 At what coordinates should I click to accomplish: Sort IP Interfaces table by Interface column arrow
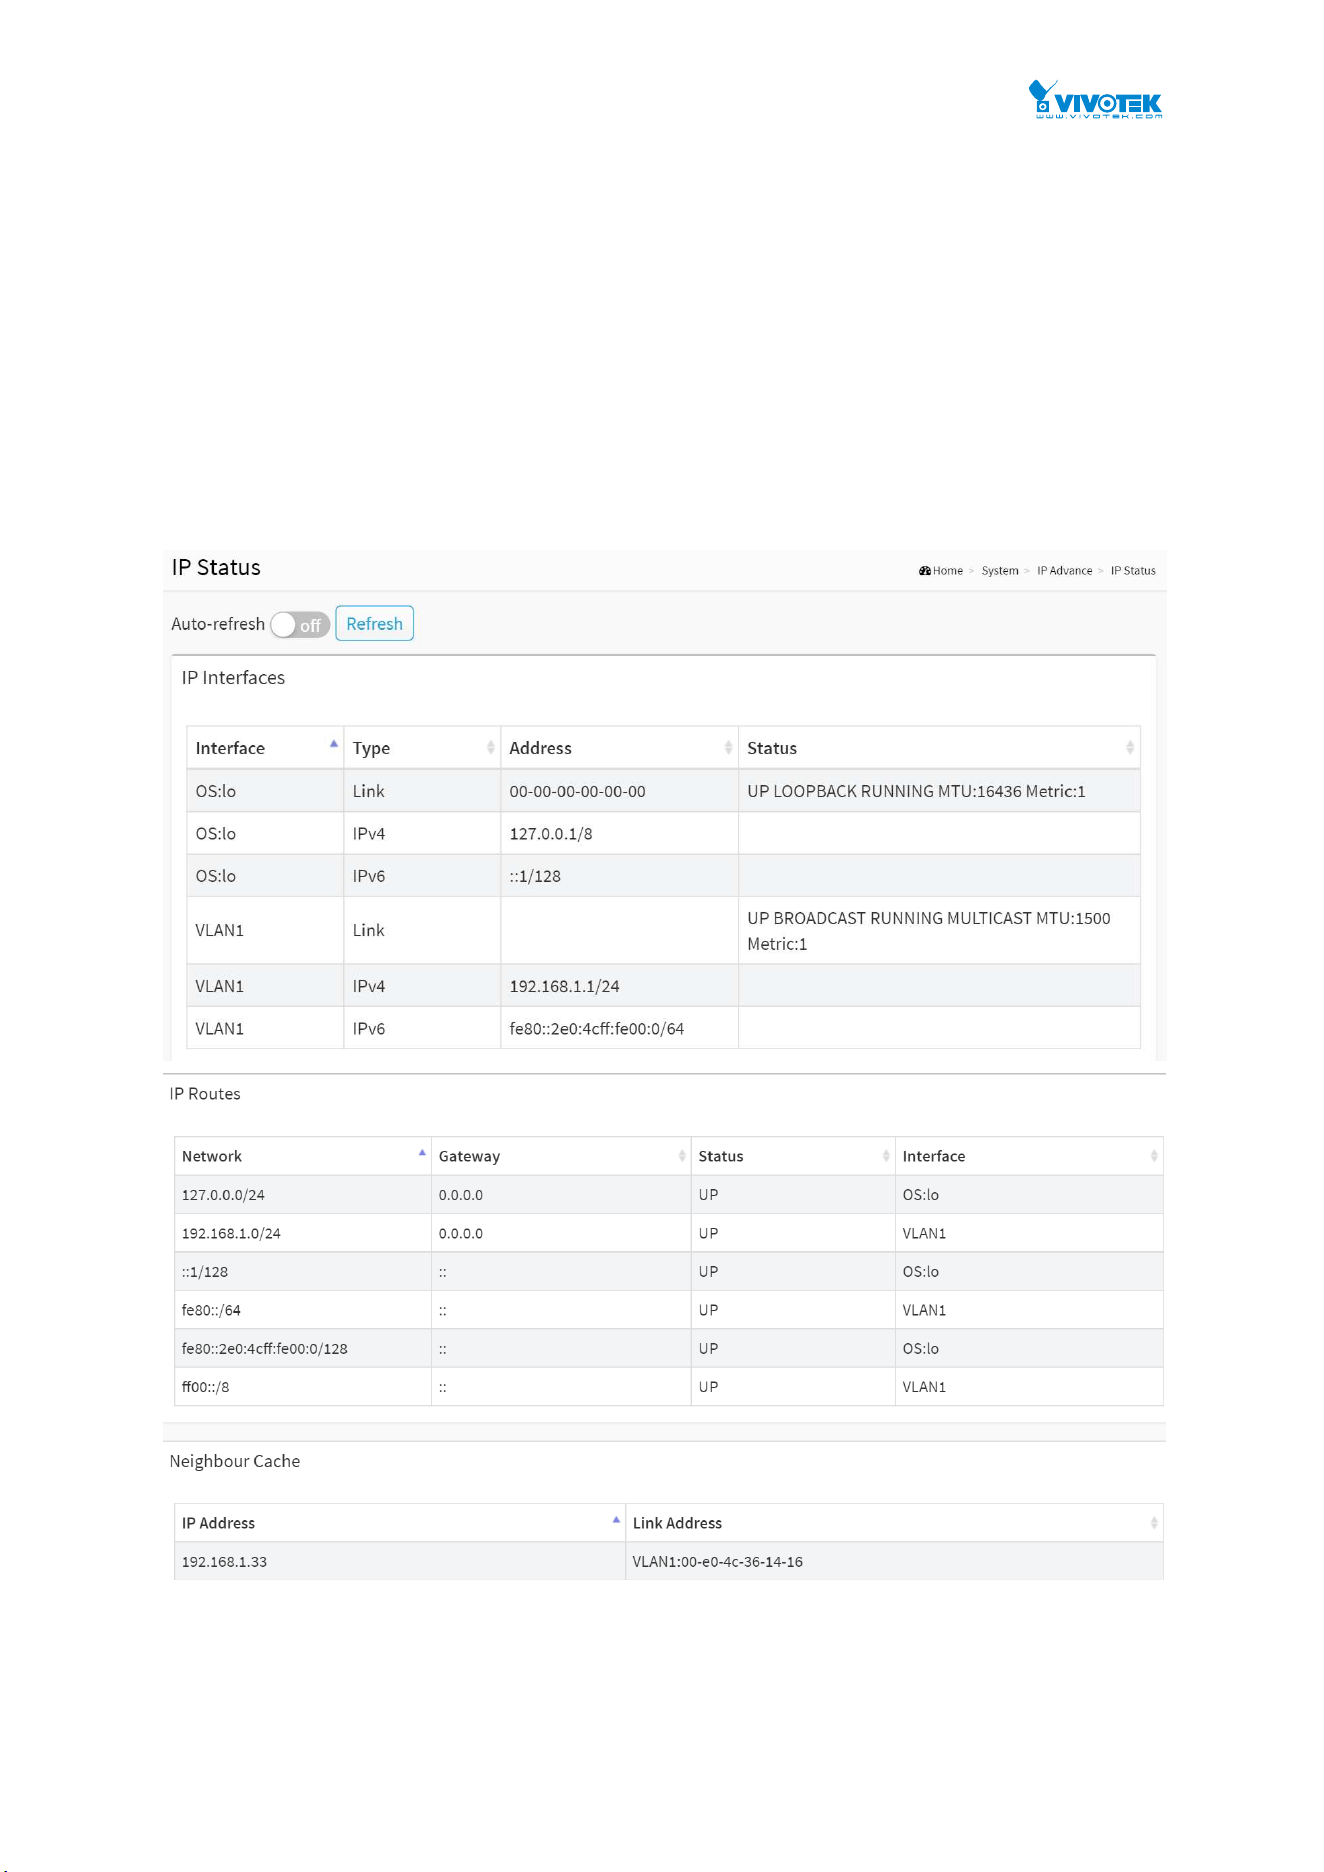pyautogui.click(x=334, y=744)
